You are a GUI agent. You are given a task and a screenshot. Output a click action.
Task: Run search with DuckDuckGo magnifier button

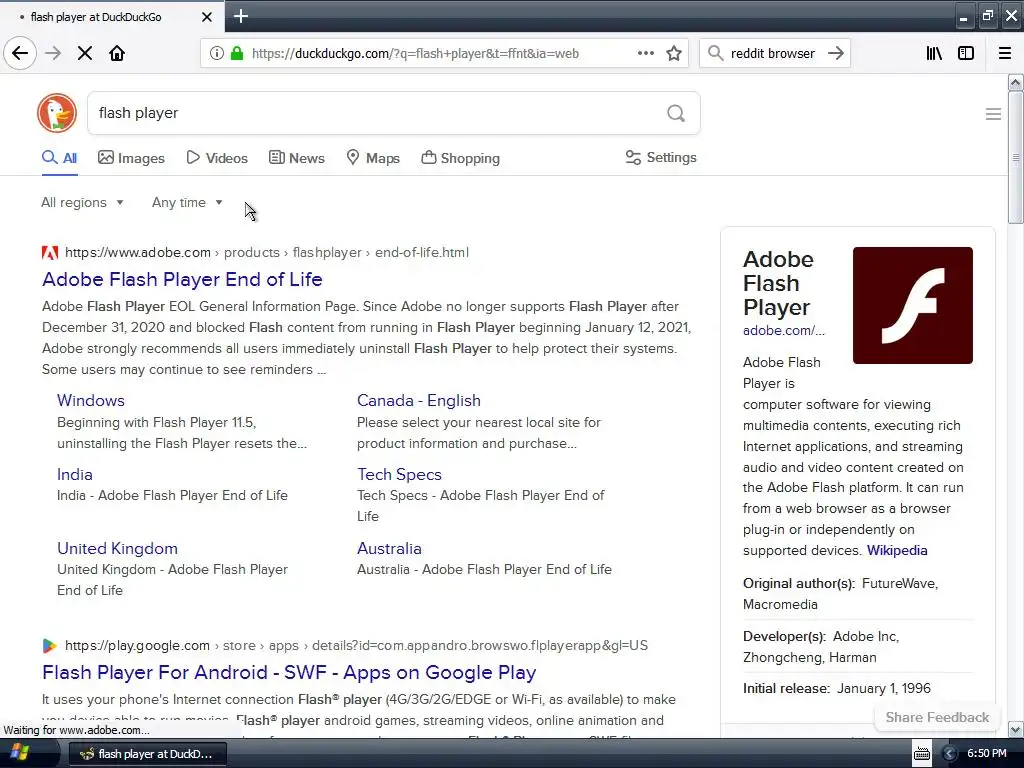[676, 114]
